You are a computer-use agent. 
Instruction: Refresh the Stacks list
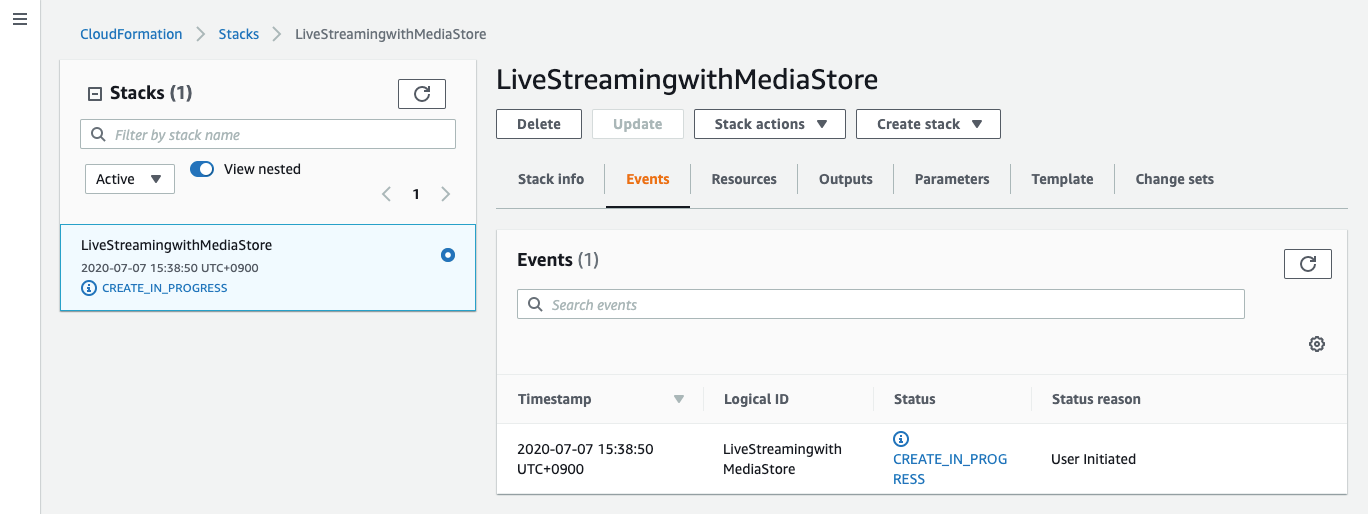422,94
